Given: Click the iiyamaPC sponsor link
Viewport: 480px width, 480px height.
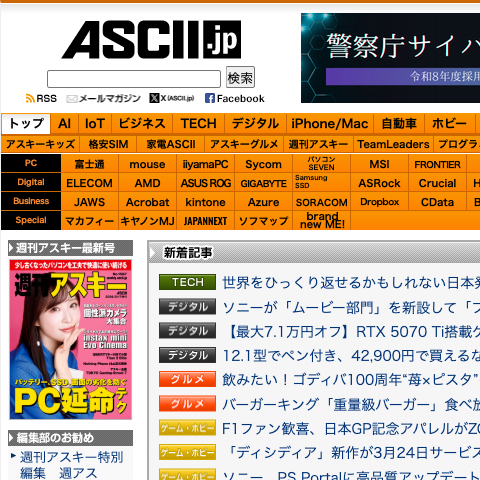Looking at the screenshot, I should coord(205,164).
